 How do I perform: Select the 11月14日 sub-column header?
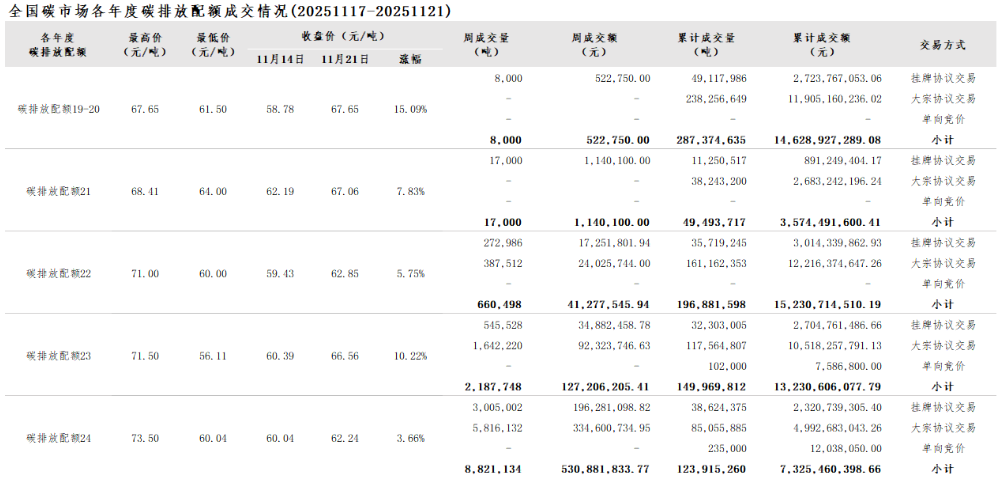click(280, 58)
